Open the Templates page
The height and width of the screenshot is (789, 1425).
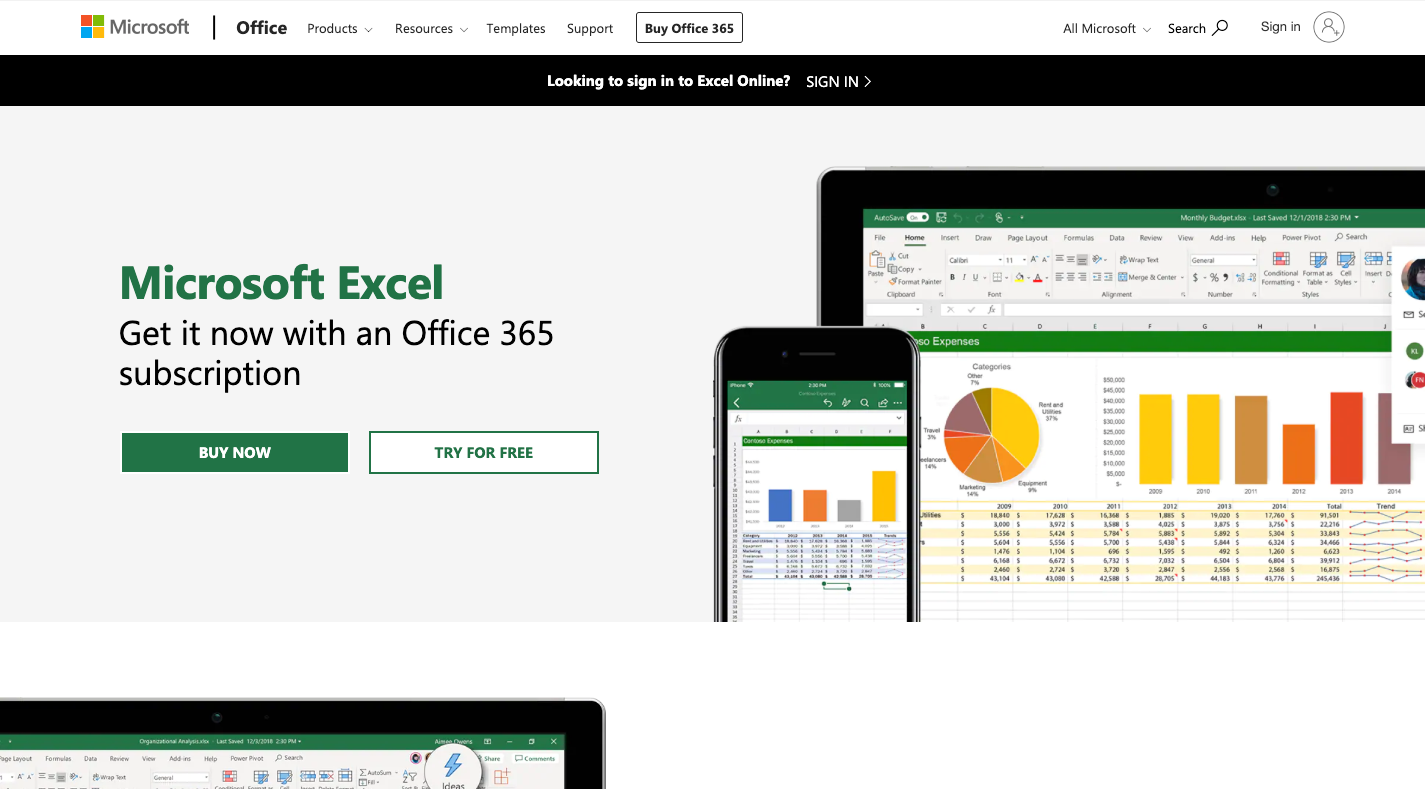pyautogui.click(x=516, y=29)
